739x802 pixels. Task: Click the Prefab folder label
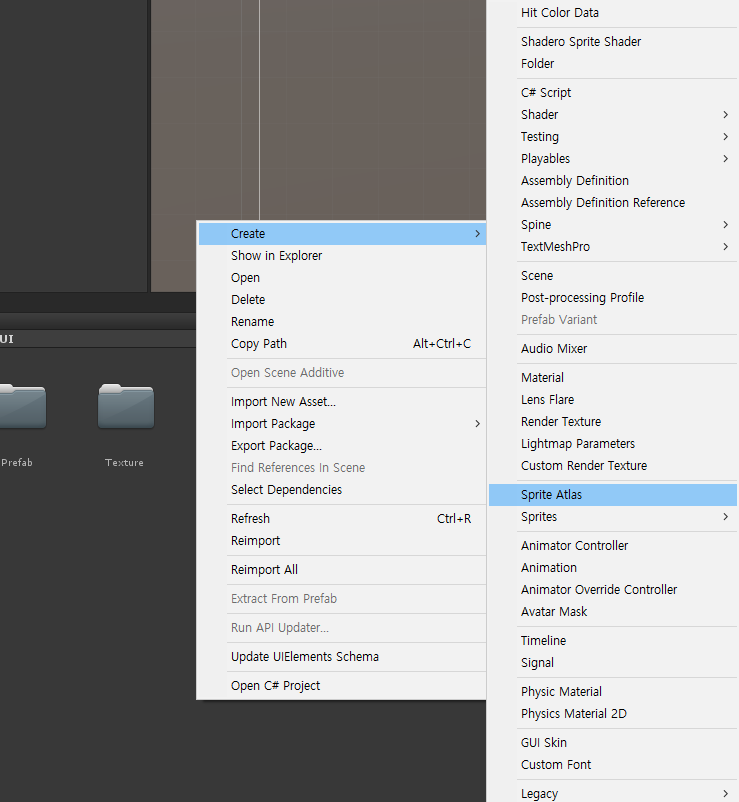[x=17, y=462]
